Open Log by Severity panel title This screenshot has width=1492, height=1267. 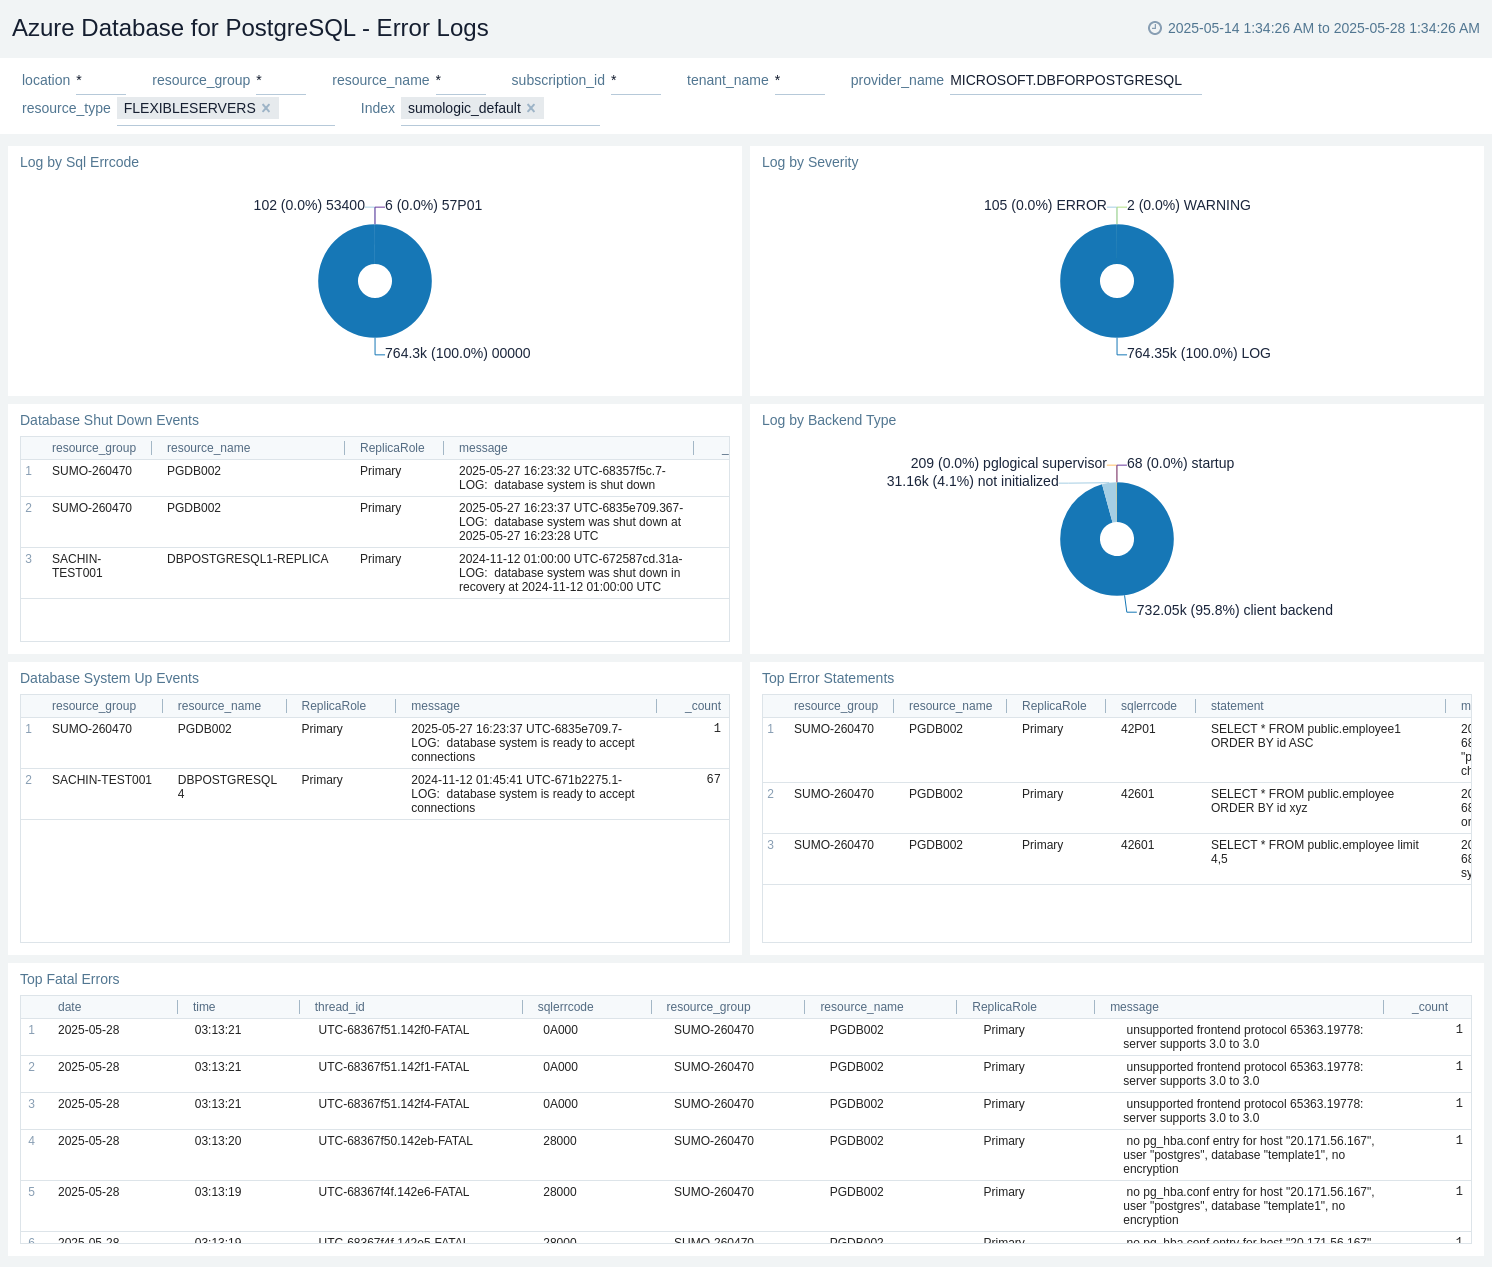810,162
